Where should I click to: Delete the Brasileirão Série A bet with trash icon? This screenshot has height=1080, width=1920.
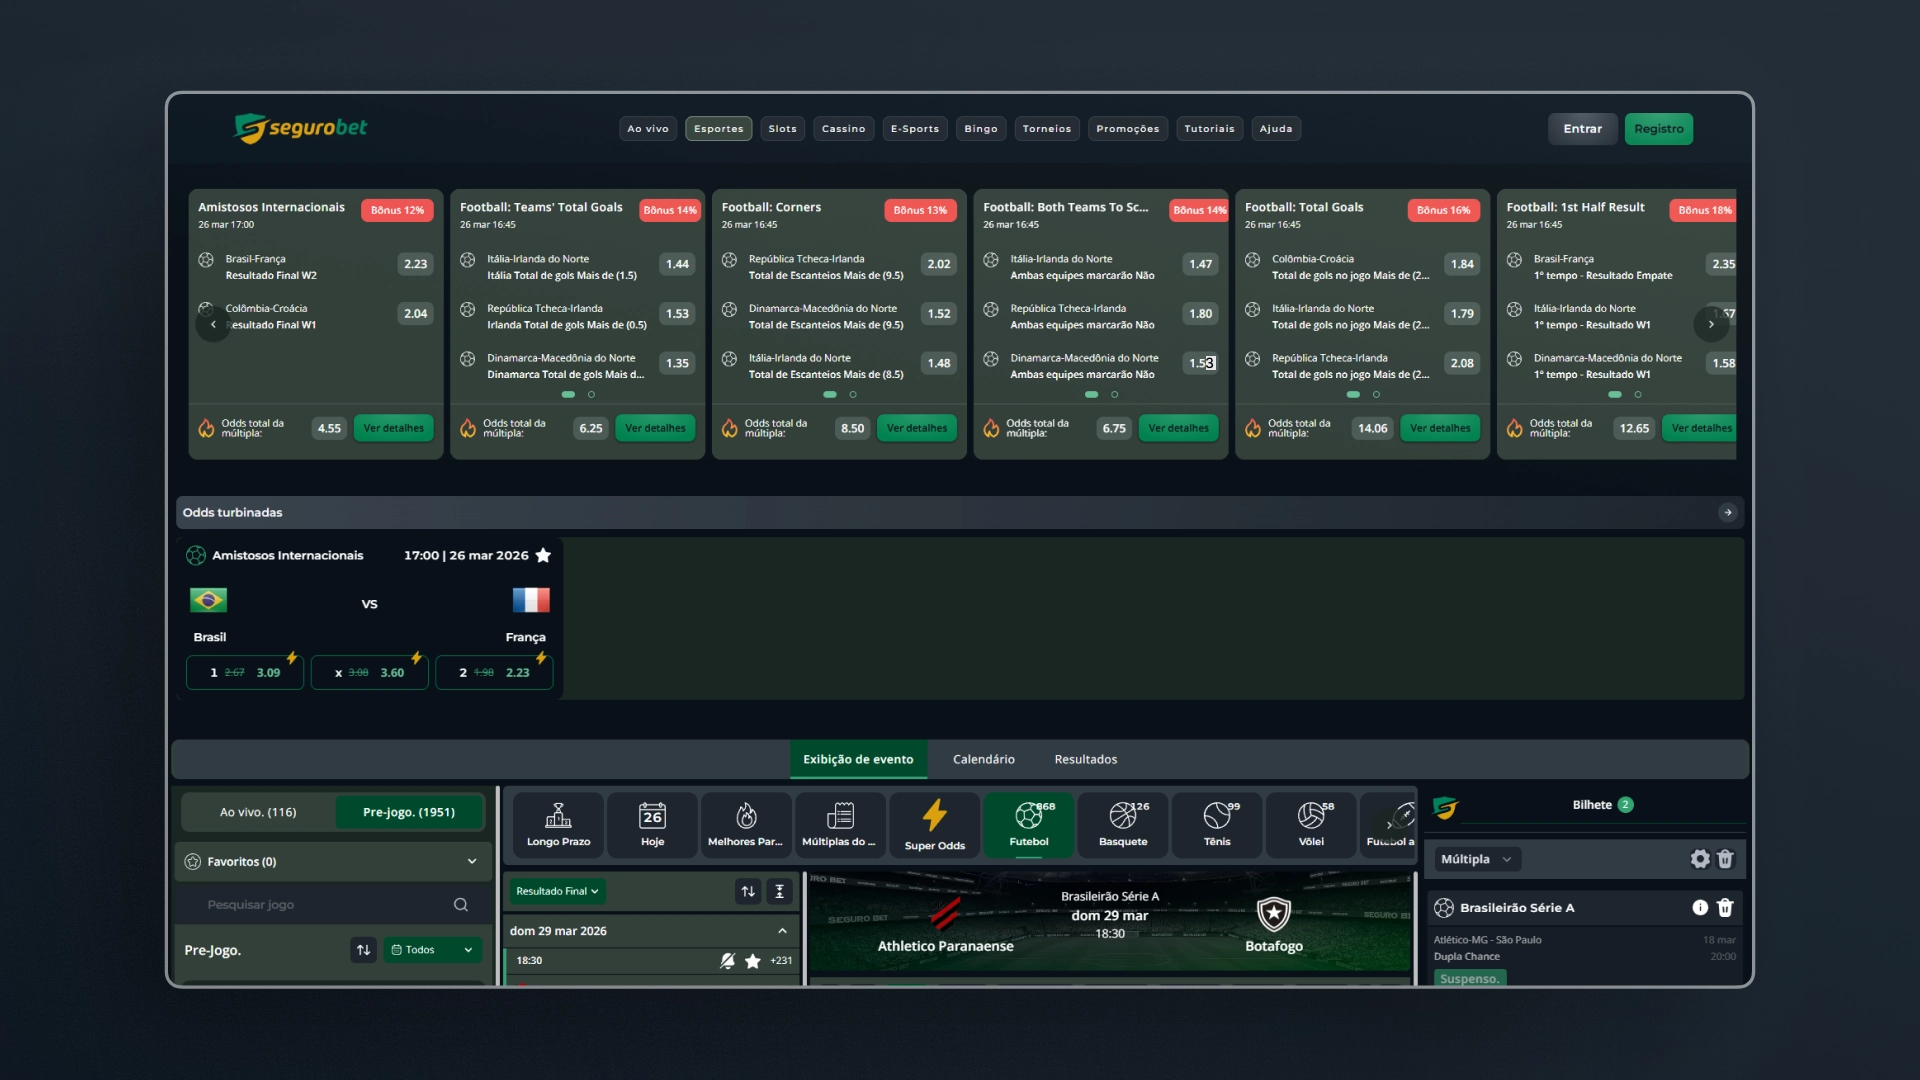click(x=1725, y=908)
